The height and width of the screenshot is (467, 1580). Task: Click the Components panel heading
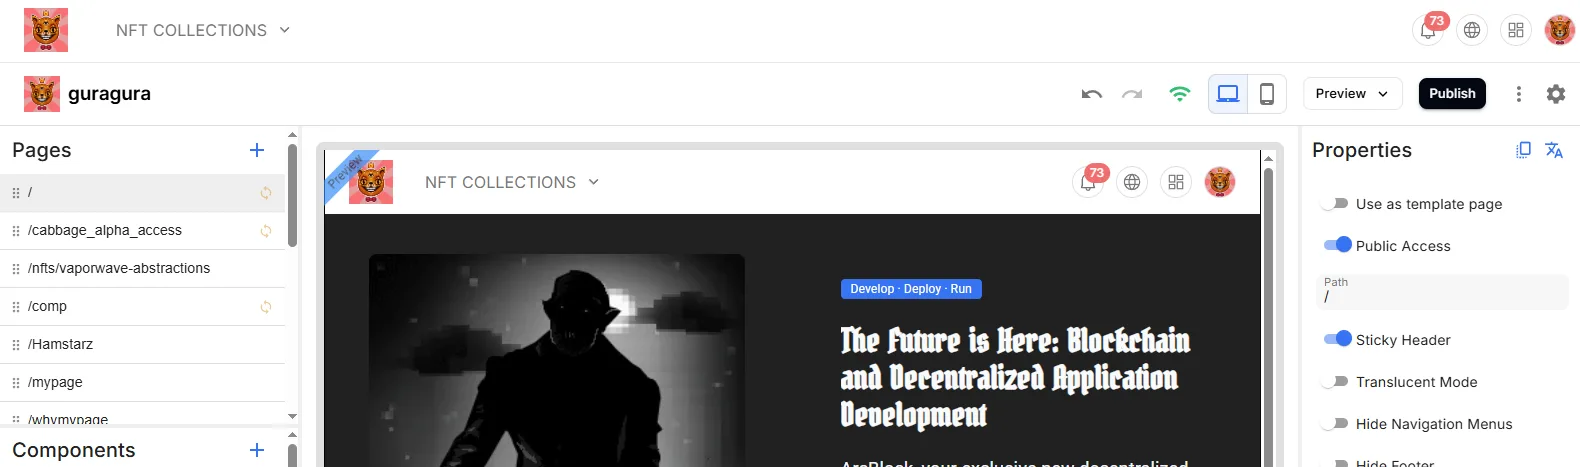coord(74,450)
